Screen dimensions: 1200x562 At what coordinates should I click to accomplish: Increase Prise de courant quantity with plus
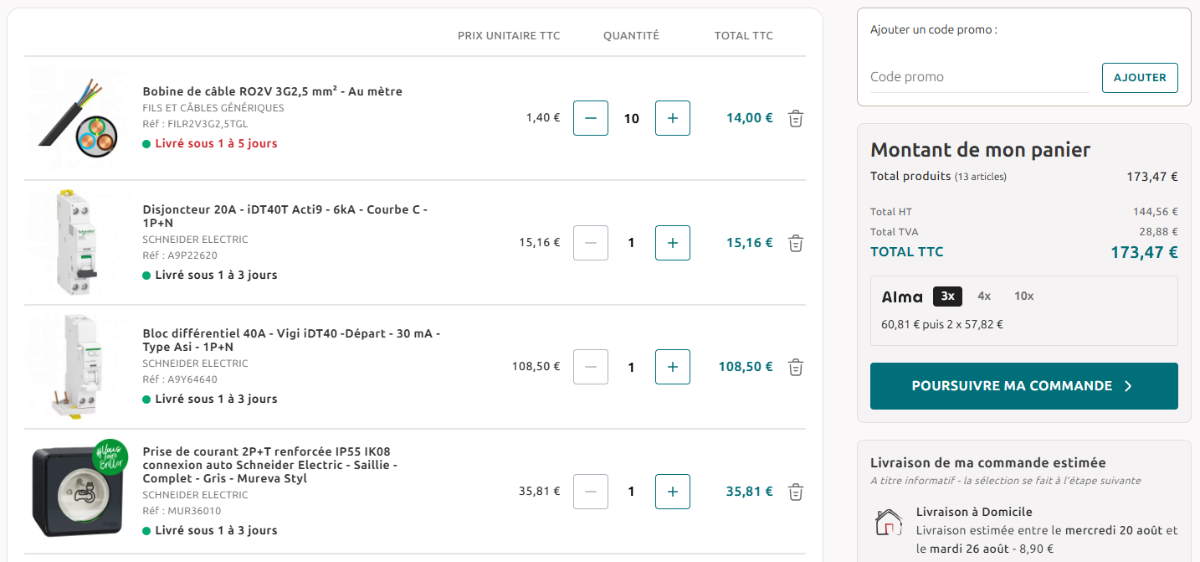tap(672, 492)
